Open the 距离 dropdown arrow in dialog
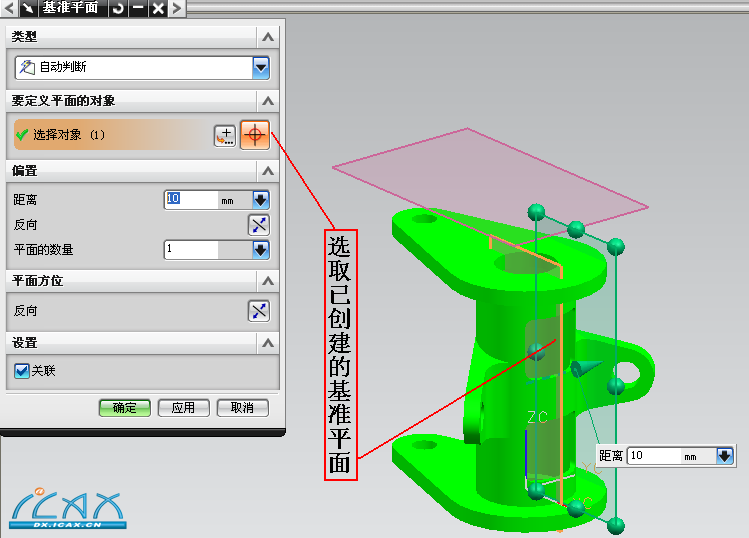 click(x=261, y=200)
